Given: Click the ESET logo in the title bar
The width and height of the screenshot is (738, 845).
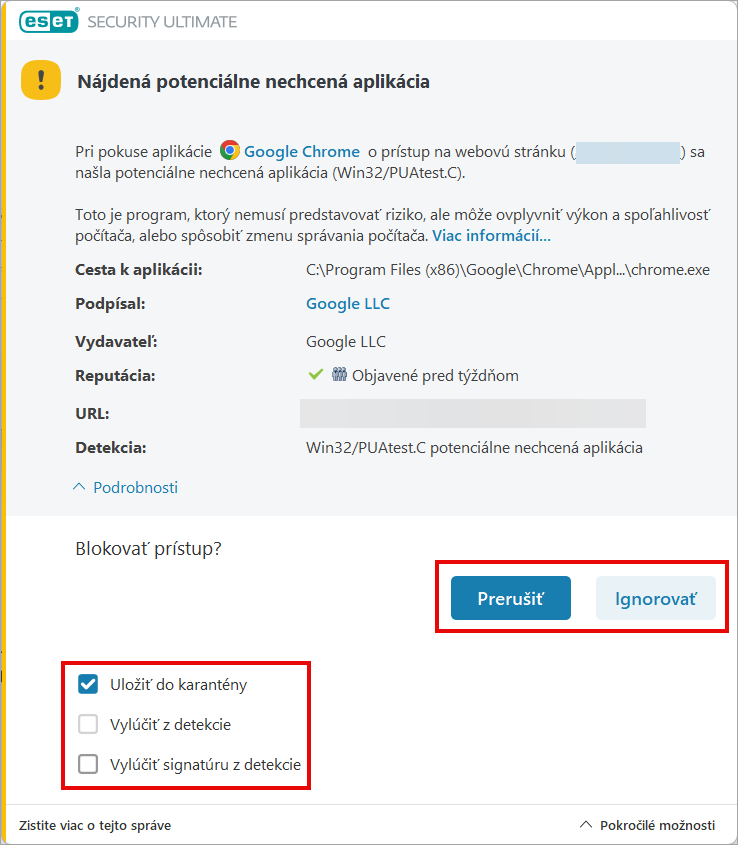Looking at the screenshot, I should pyautogui.click(x=47, y=20).
